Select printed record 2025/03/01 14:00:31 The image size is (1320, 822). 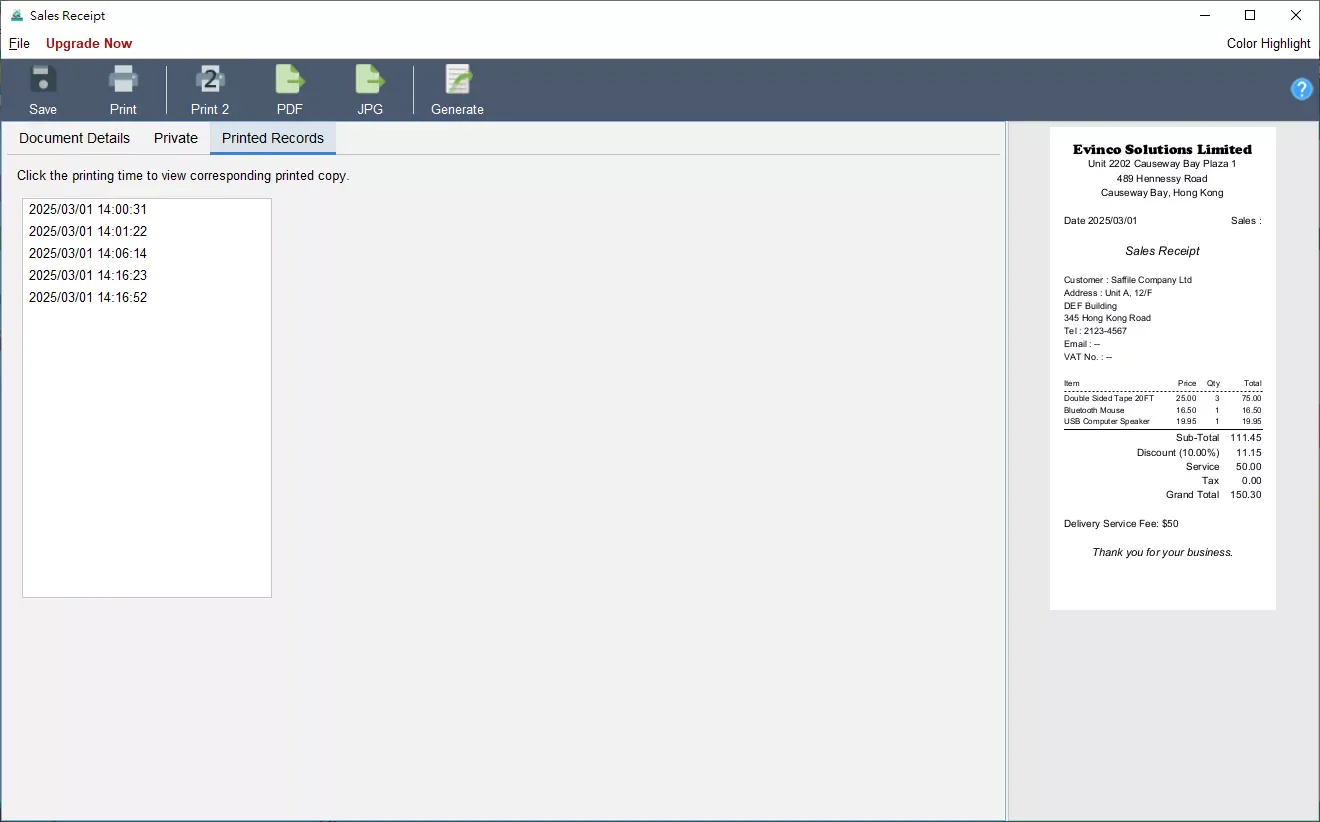[147, 210]
